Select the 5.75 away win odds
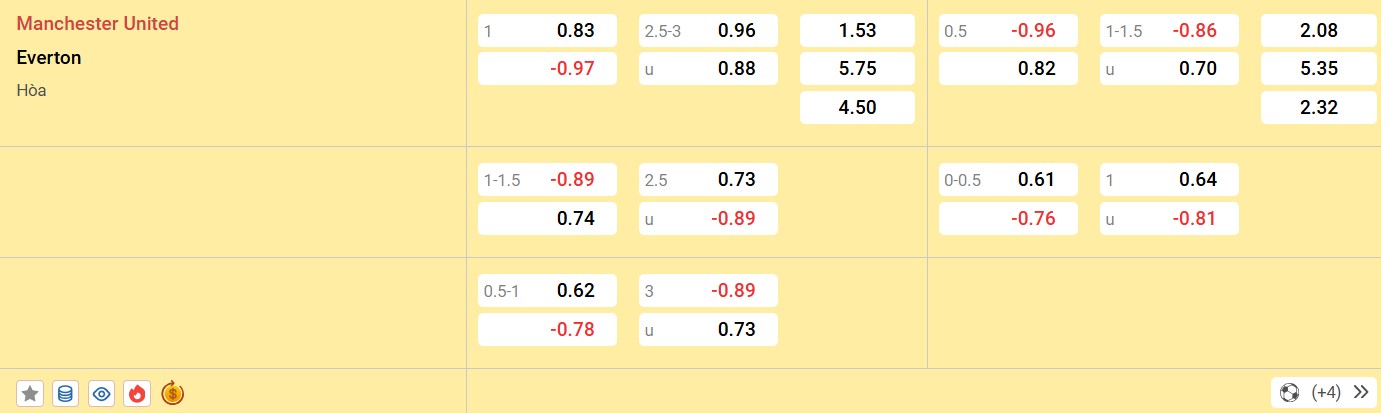The width and height of the screenshot is (1381, 413). tap(857, 69)
